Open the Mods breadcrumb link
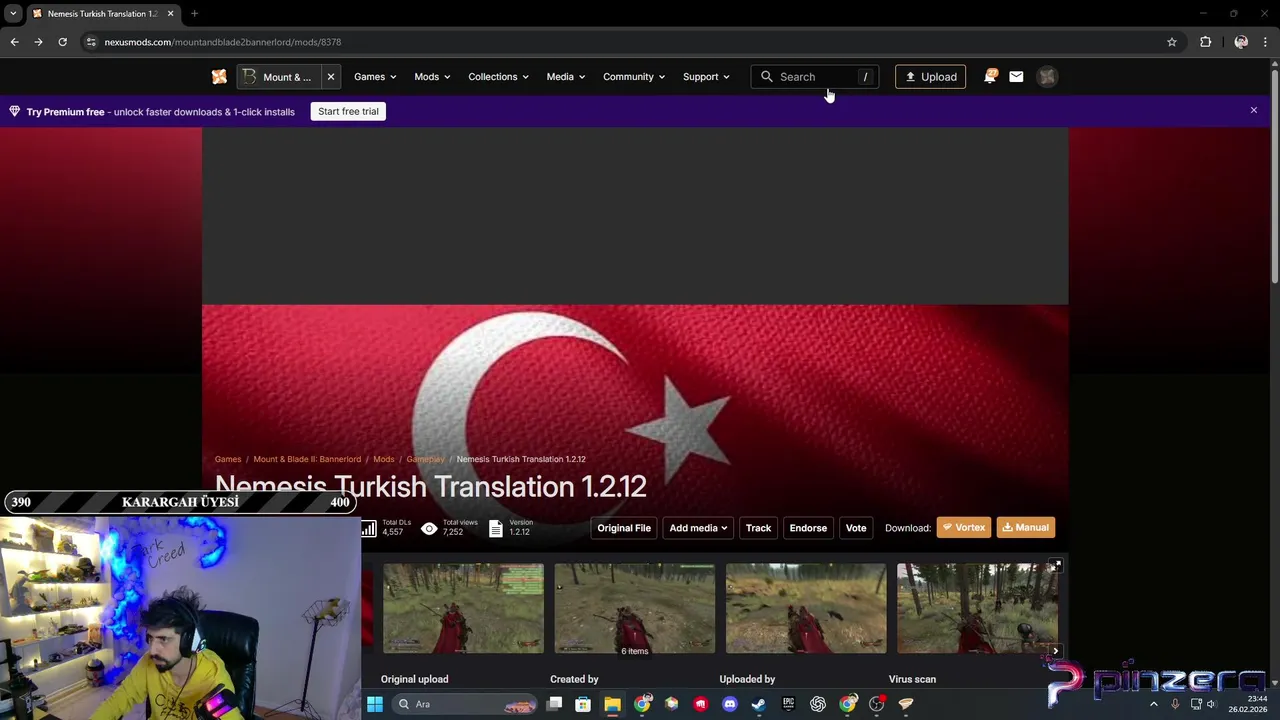Screen dimensions: 1280x720 [x=384, y=459]
